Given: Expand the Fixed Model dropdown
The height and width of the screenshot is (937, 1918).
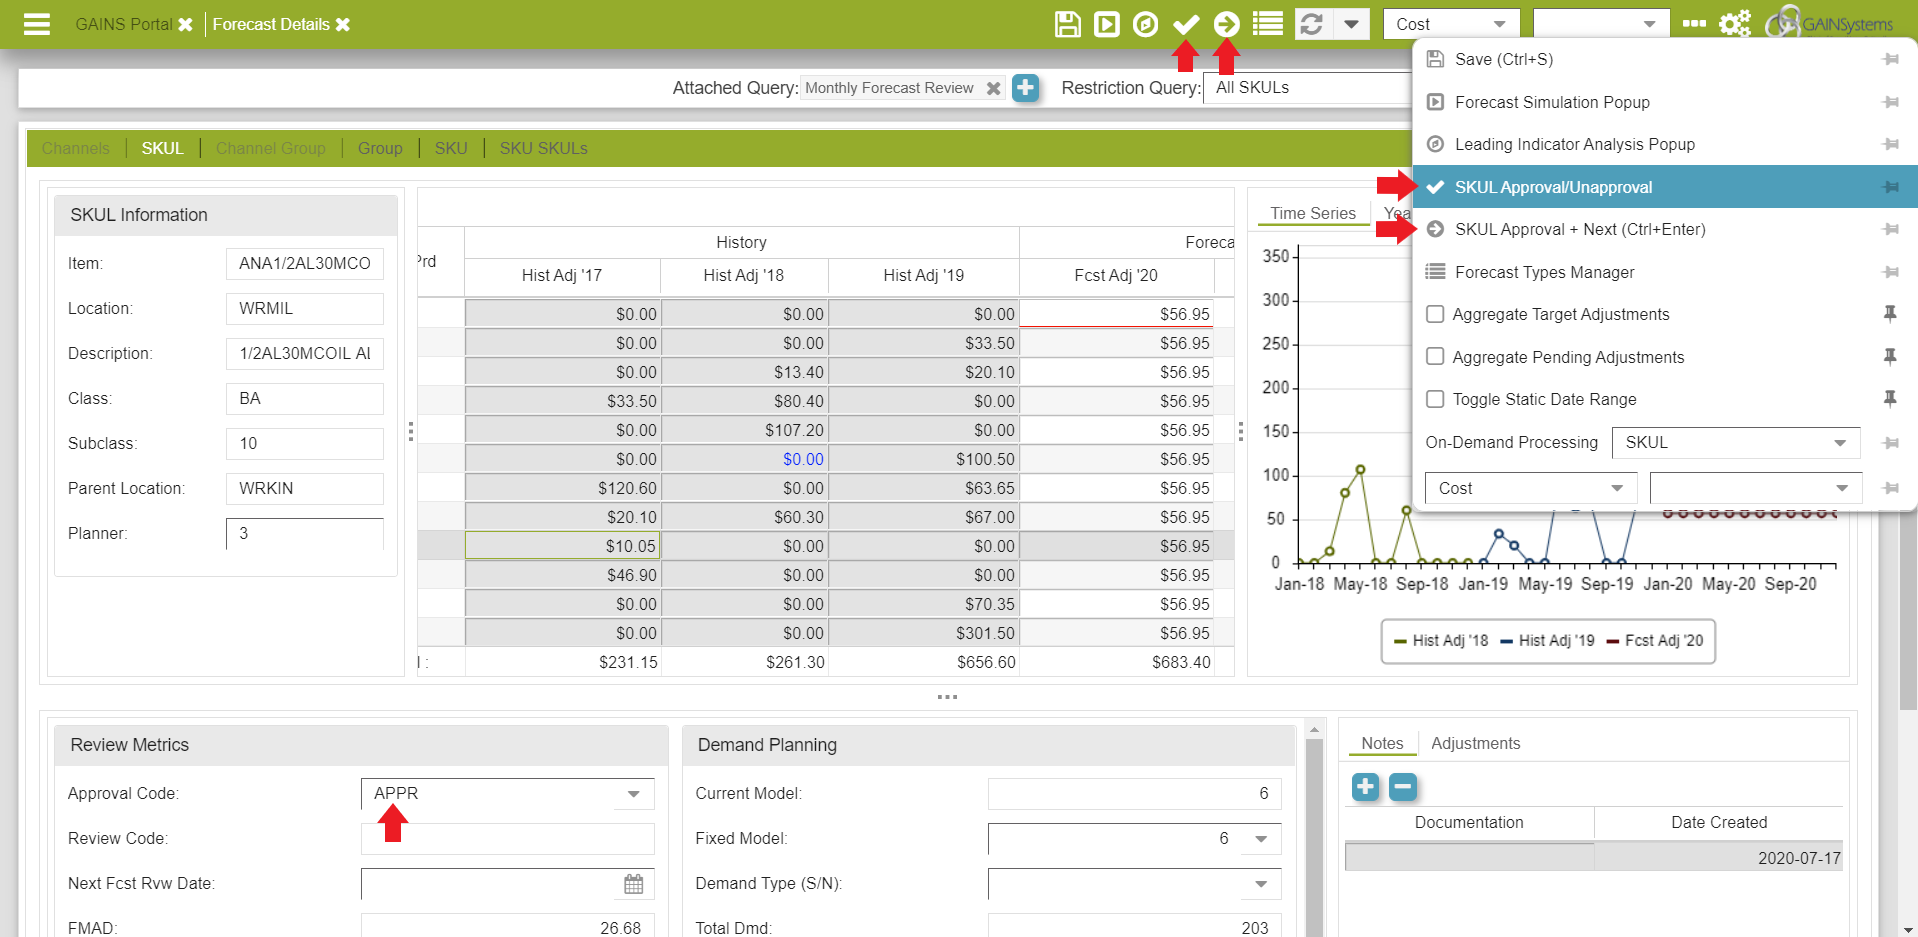Looking at the screenshot, I should pos(1261,839).
